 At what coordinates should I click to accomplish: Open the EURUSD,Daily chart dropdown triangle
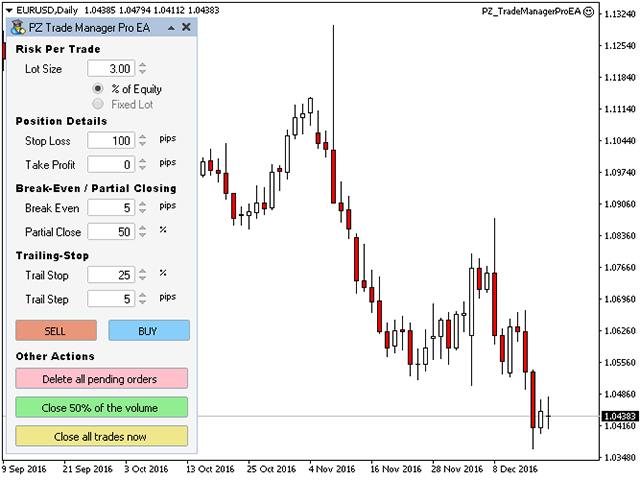pyautogui.click(x=9, y=11)
